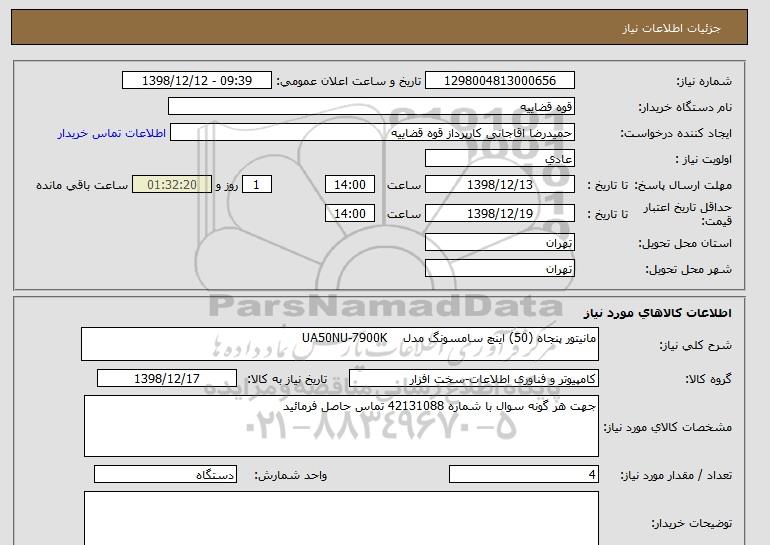Click the label ایجاد کننده درخواست

[676, 134]
